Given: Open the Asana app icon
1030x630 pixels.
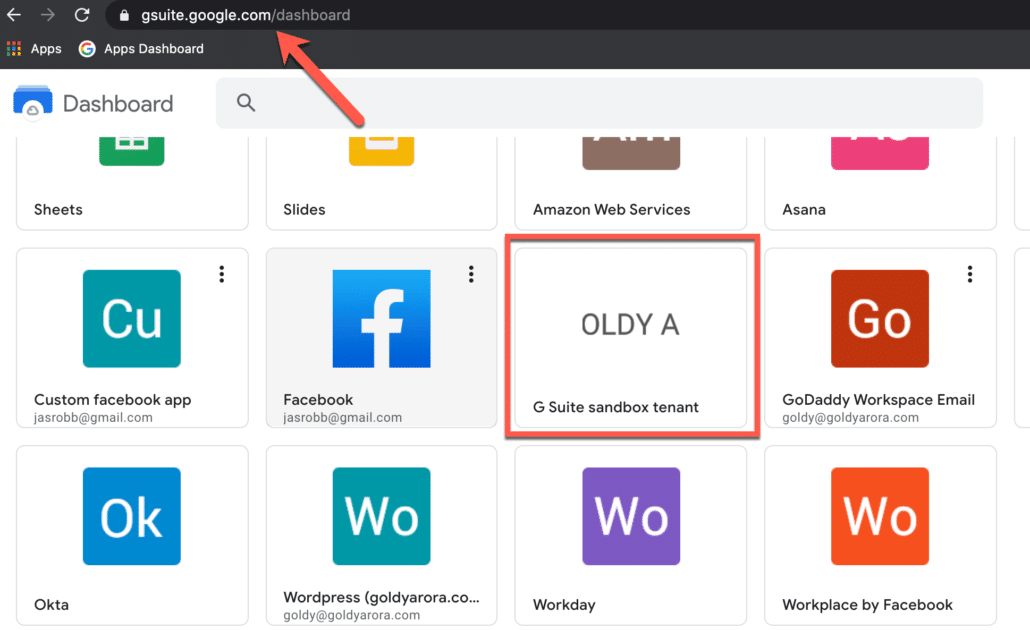Looking at the screenshot, I should 880,152.
